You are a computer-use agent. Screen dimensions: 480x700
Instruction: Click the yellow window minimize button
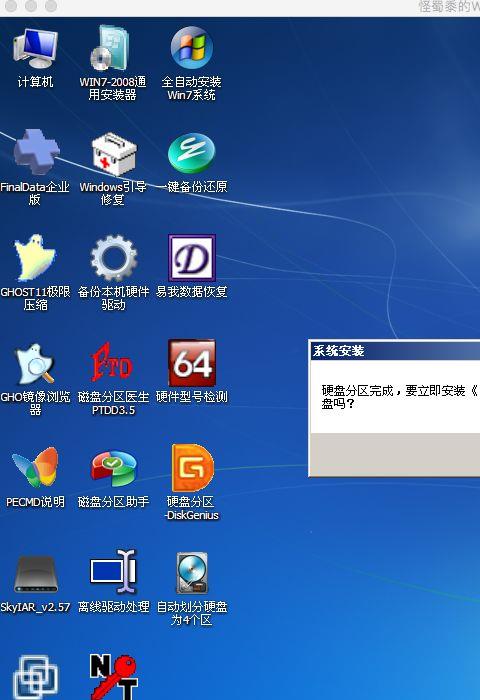click(x=31, y=6)
